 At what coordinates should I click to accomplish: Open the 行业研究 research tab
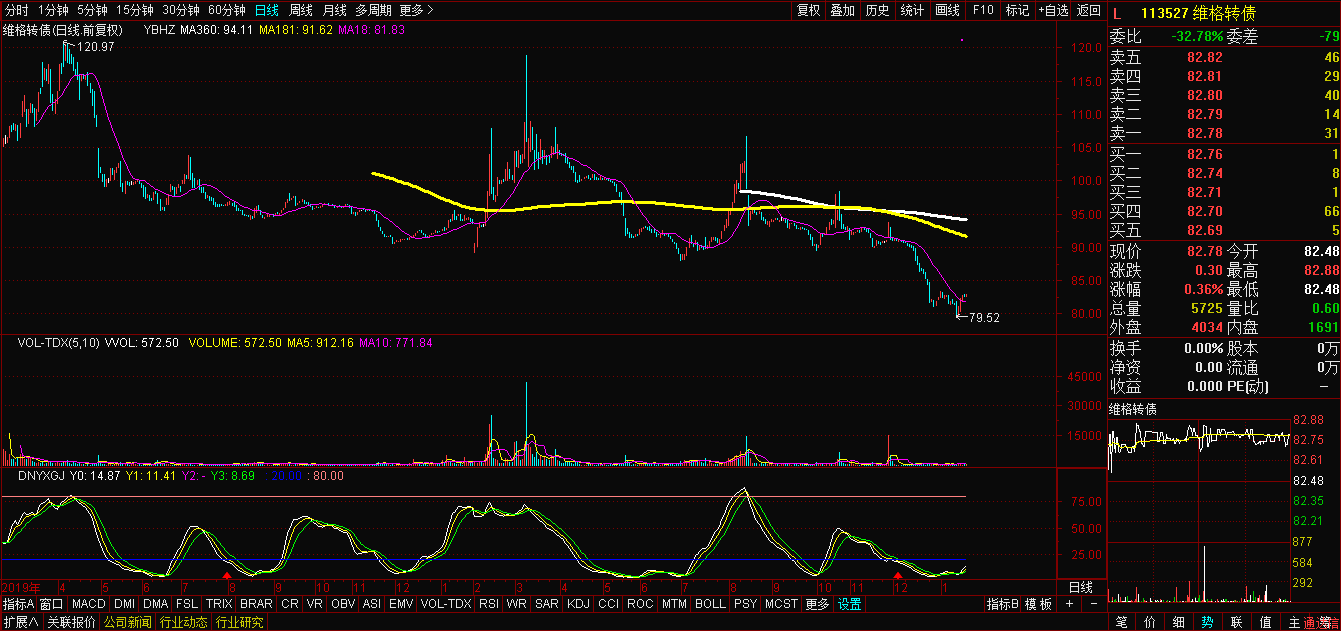(239, 622)
